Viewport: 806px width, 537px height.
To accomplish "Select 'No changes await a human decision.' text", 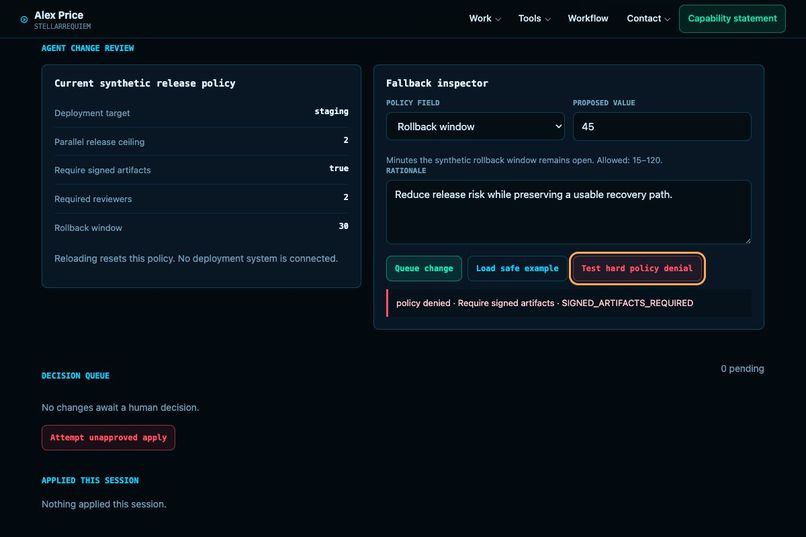I will tap(120, 408).
